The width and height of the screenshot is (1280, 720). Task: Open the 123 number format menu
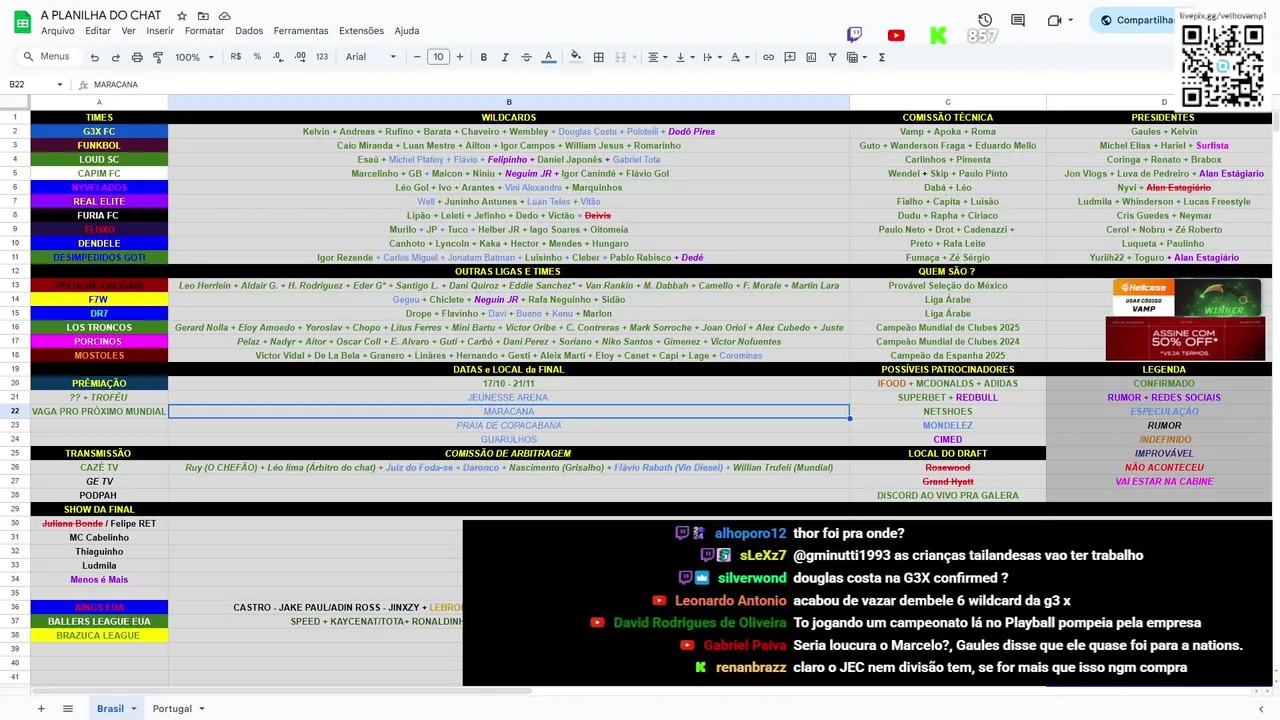point(321,57)
